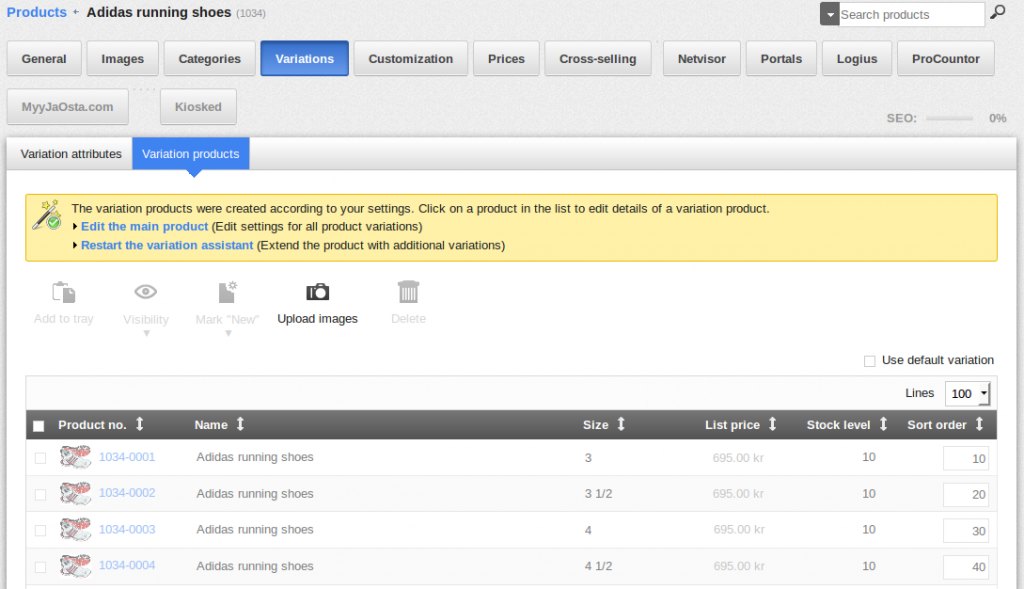
Task: Open the Netvisor tab
Action: (701, 59)
